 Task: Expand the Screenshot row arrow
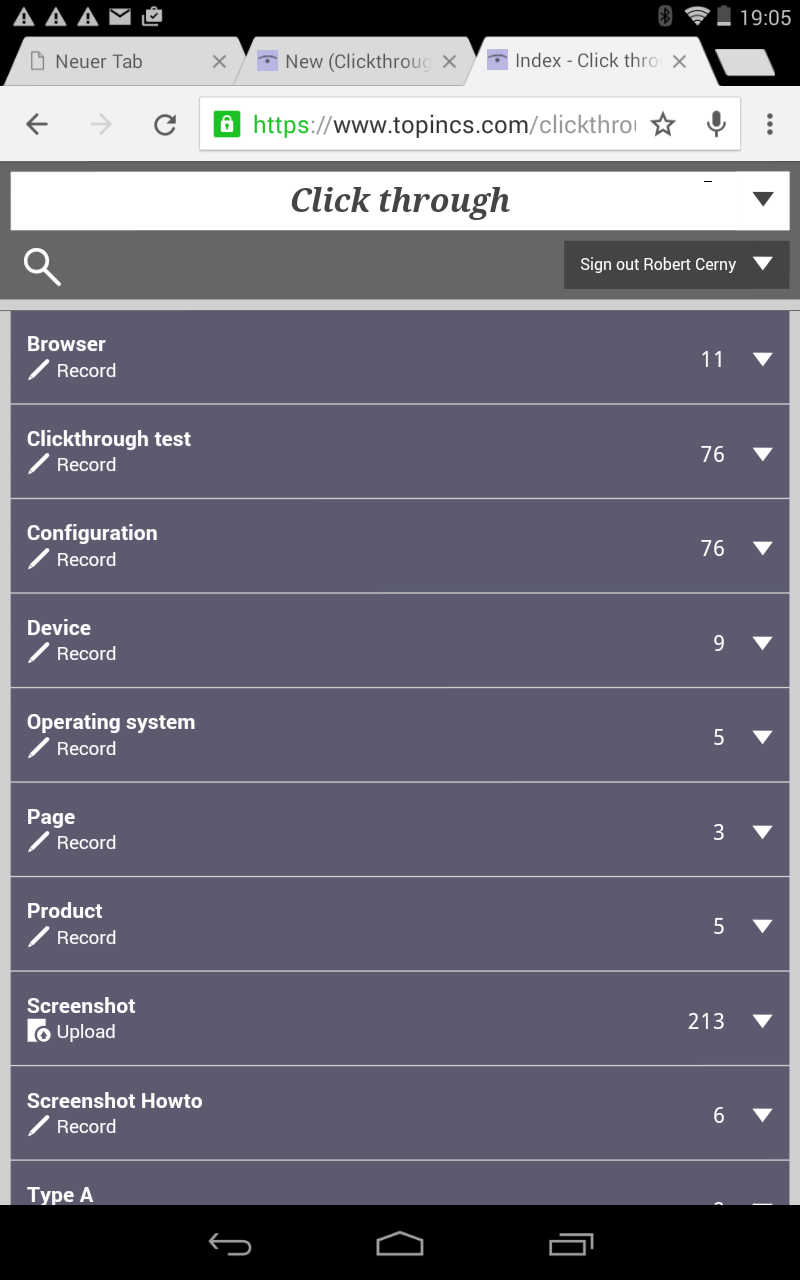coord(763,1021)
